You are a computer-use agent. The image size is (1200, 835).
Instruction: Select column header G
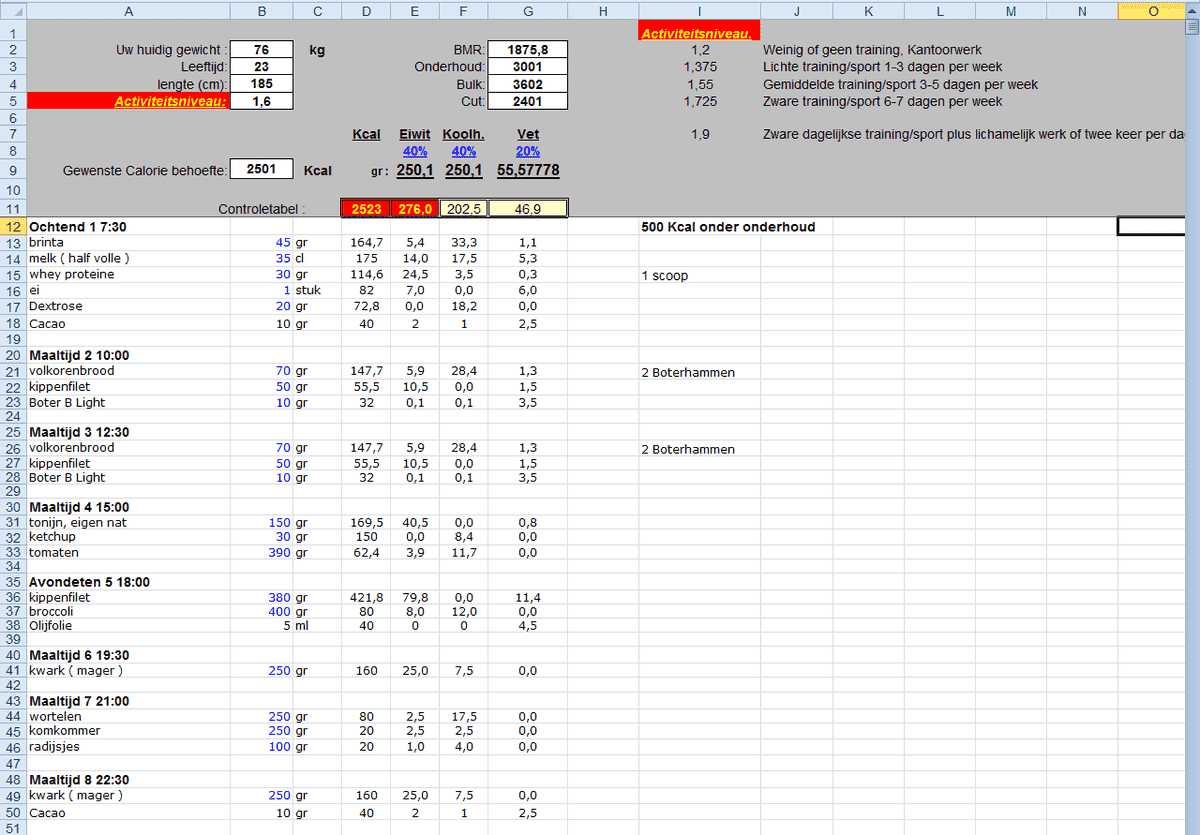click(x=527, y=11)
